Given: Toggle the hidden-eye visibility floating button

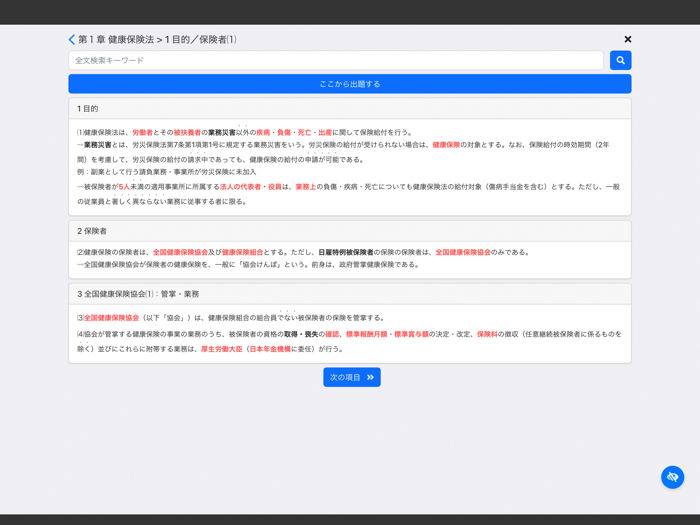Looking at the screenshot, I should coord(672,477).
